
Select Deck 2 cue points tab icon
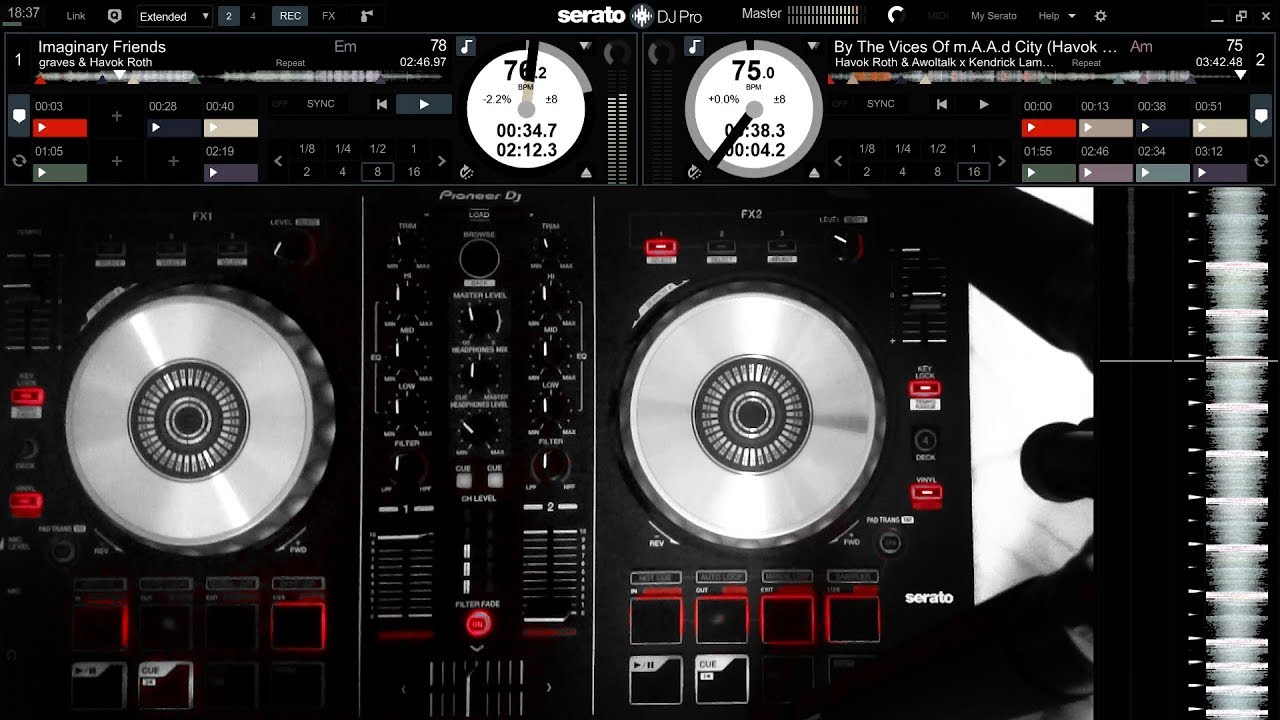pyautogui.click(x=1261, y=115)
